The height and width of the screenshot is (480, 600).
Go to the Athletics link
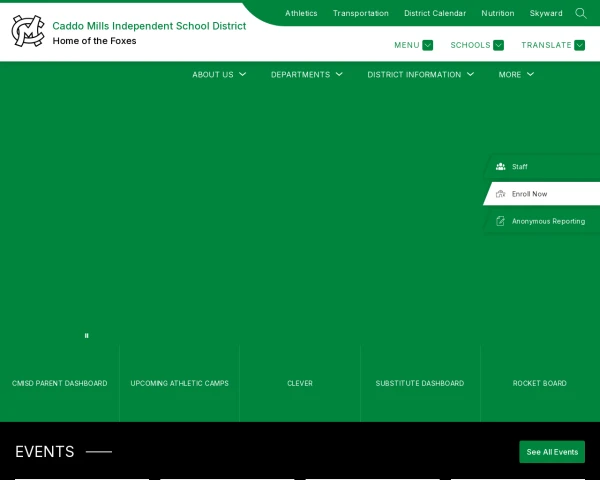(x=301, y=13)
